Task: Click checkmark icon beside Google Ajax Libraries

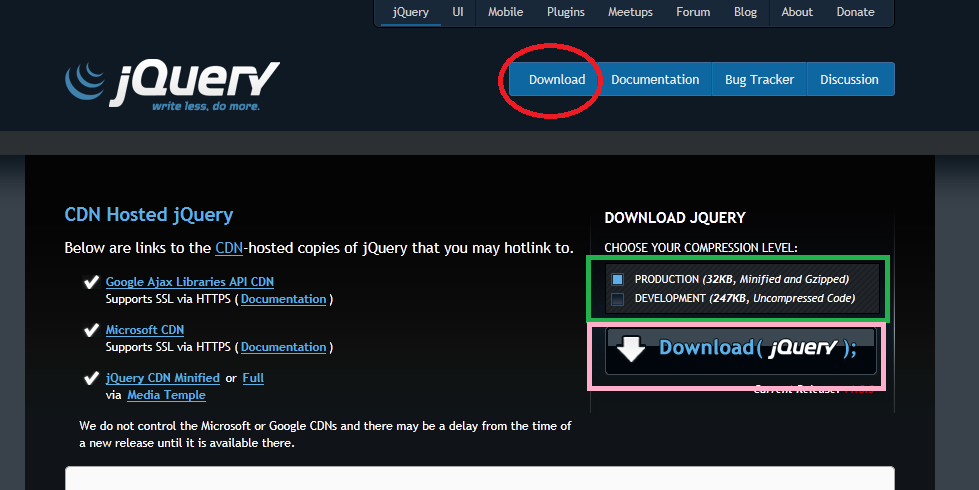Action: coord(91,282)
